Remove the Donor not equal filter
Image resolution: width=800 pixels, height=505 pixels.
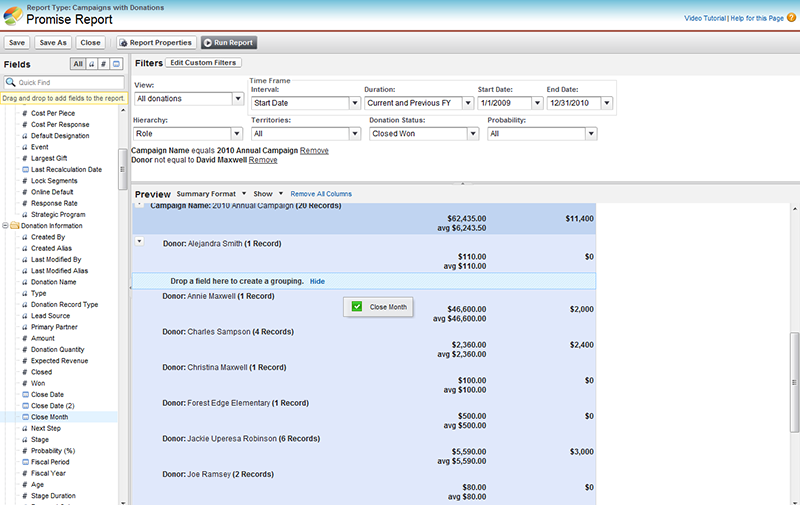(263, 160)
